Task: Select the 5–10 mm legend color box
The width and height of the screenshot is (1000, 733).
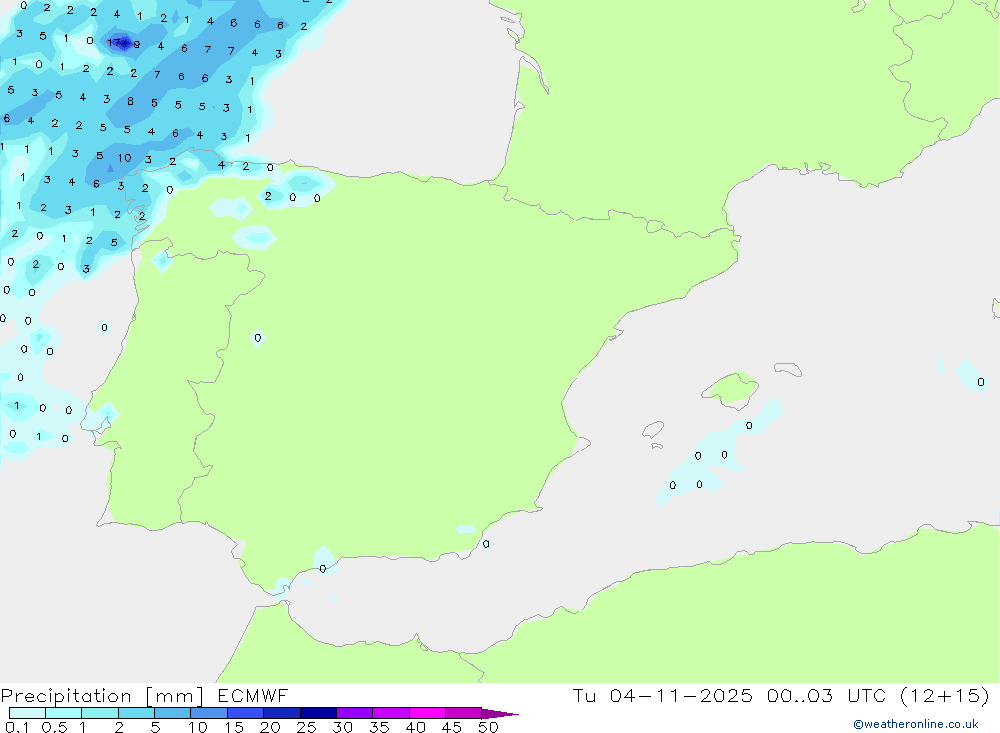Action: (x=173, y=713)
